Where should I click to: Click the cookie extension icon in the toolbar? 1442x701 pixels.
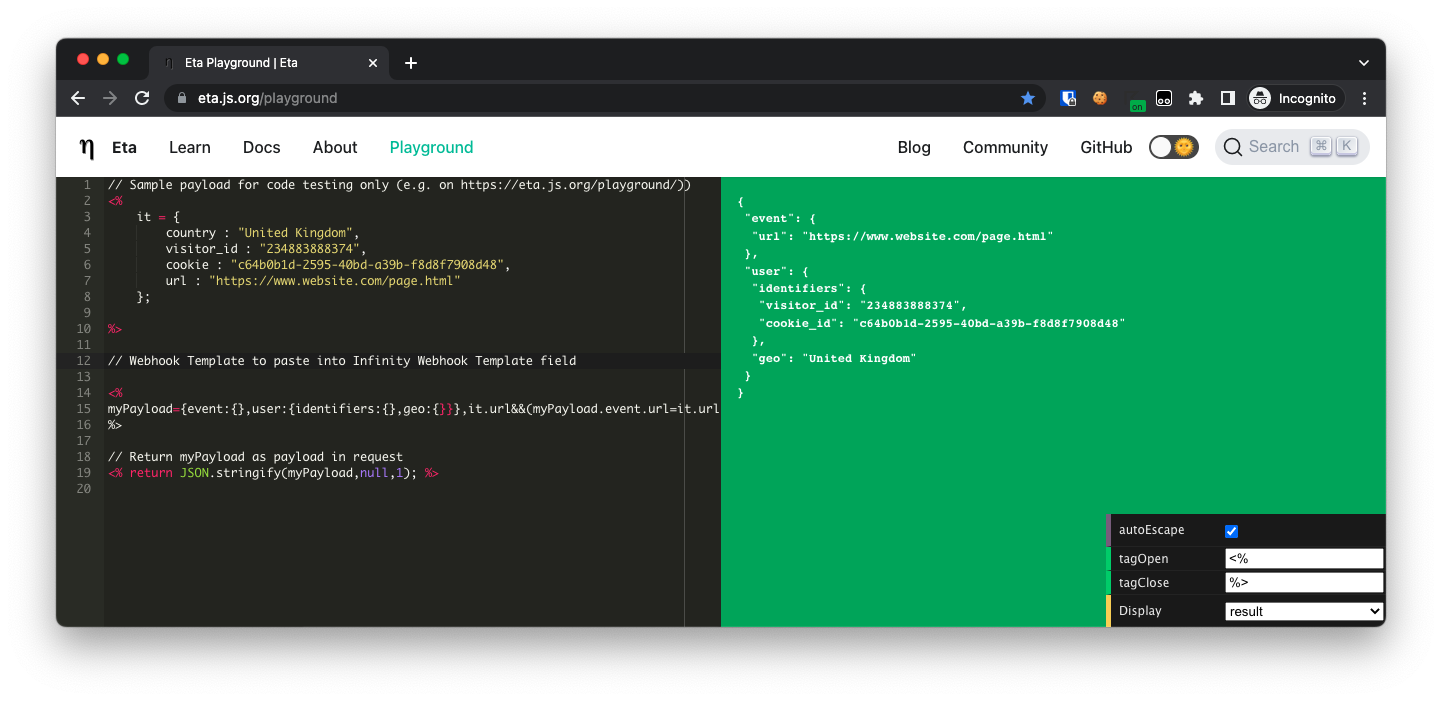coord(1100,98)
